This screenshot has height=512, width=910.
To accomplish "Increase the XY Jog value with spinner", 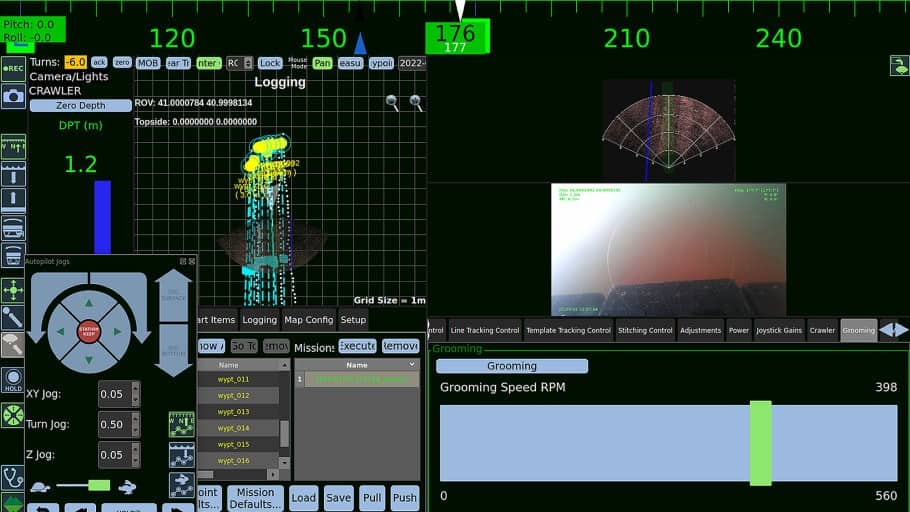I will click(136, 387).
